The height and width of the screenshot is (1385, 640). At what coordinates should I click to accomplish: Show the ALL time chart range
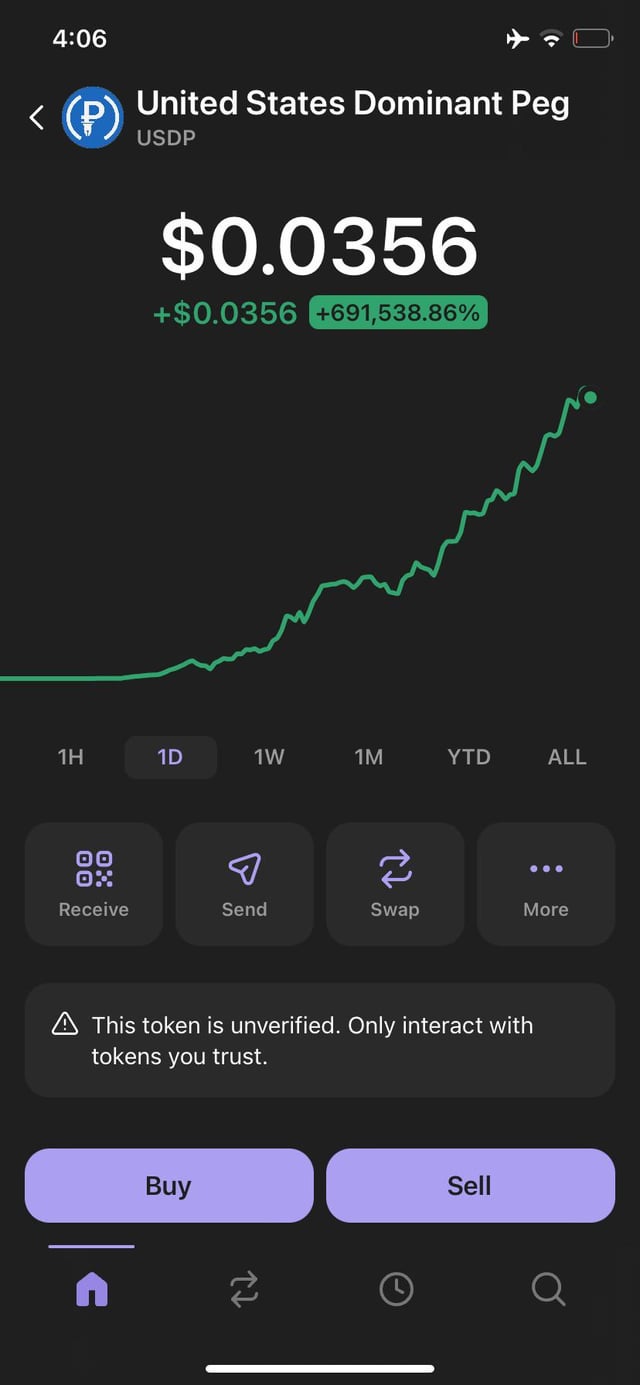(567, 757)
